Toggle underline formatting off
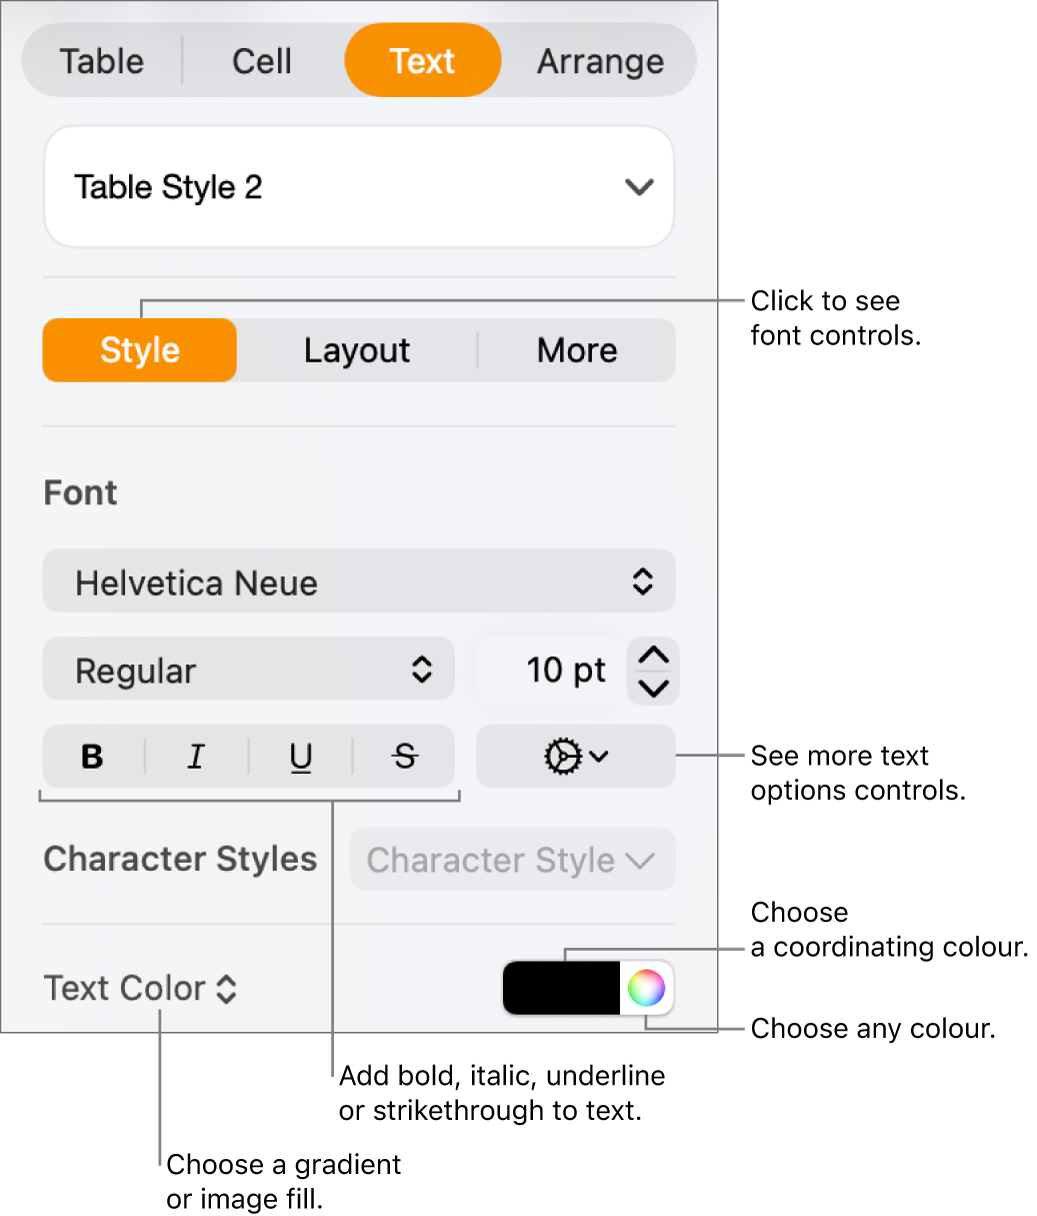Image resolution: width=1037 pixels, height=1216 pixels. pos(300,757)
